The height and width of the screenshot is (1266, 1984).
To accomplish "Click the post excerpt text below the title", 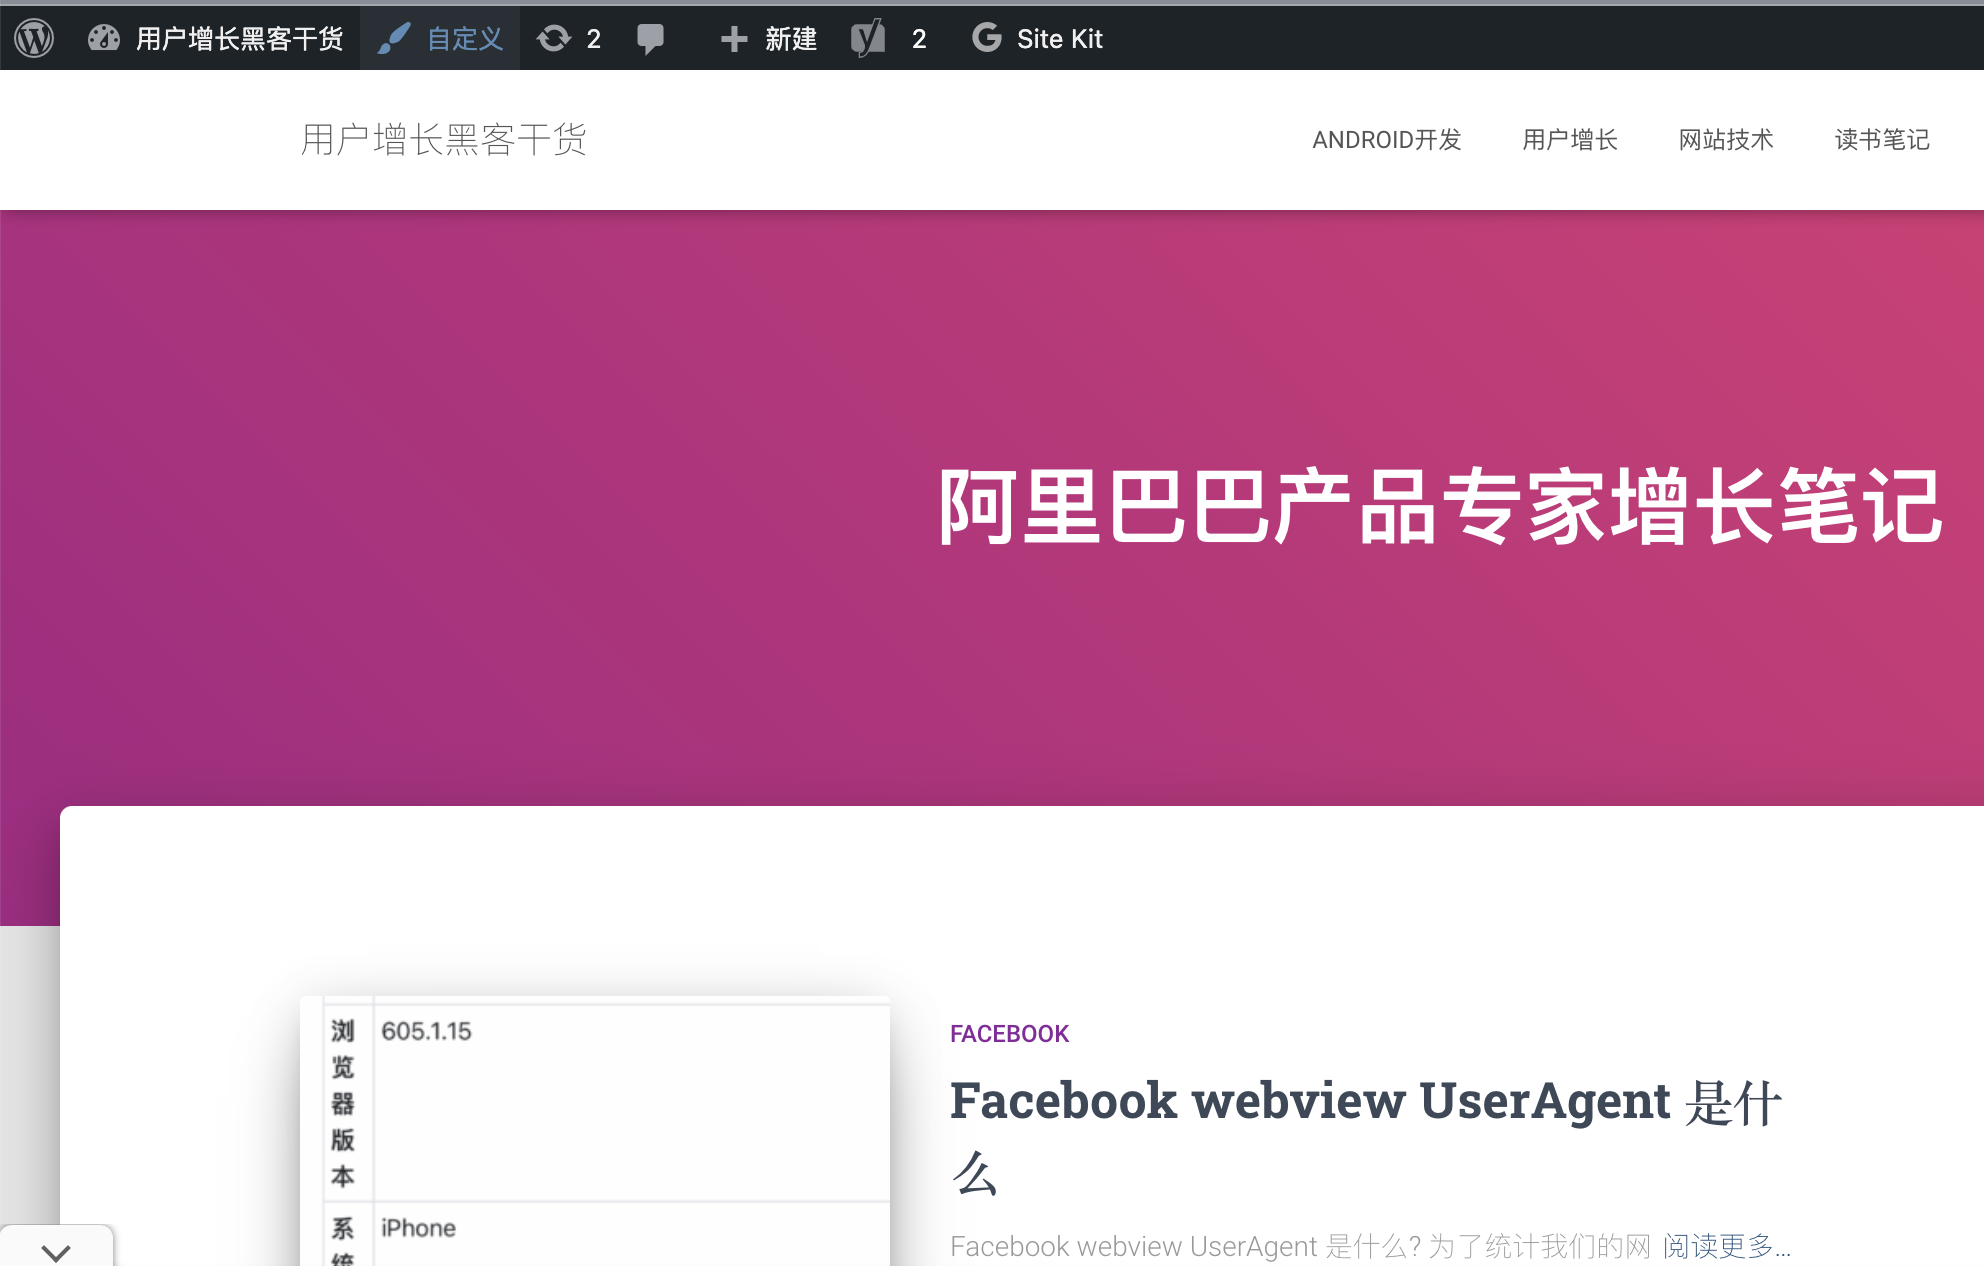I will pyautogui.click(x=1300, y=1246).
